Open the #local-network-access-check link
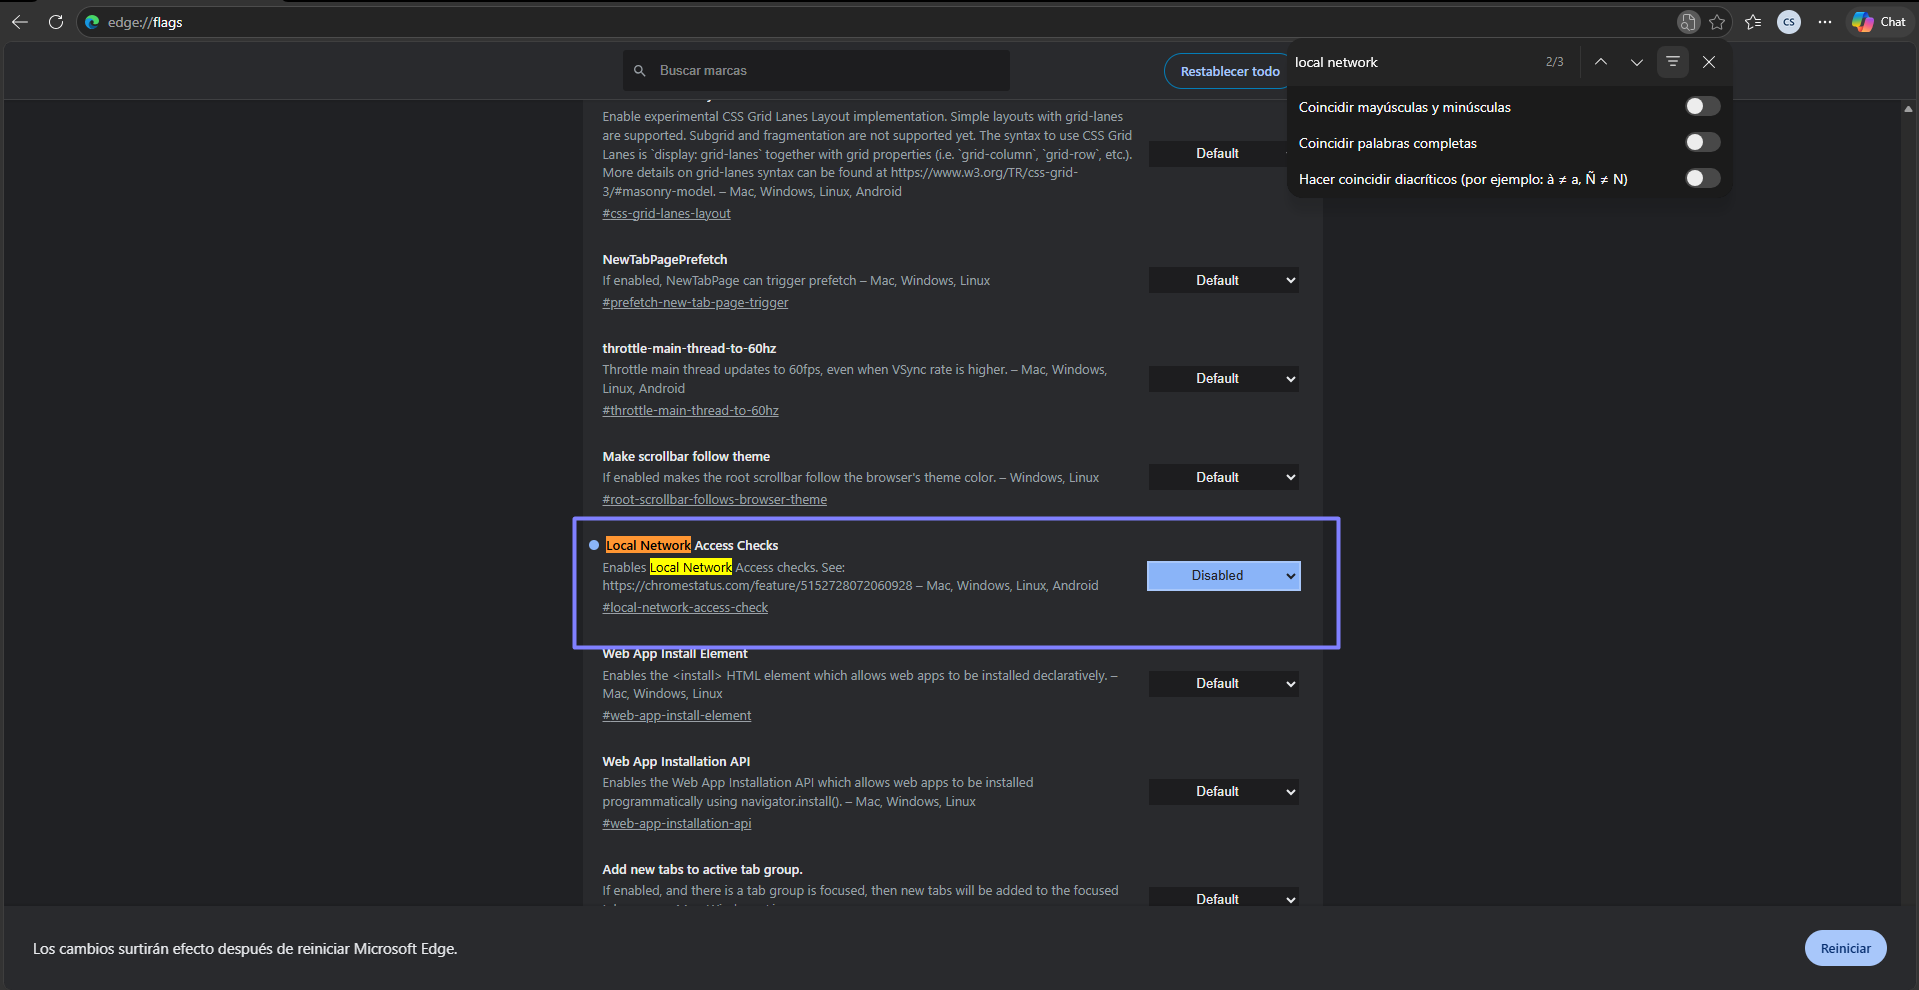Screen dimensions: 1919x990 (685, 608)
